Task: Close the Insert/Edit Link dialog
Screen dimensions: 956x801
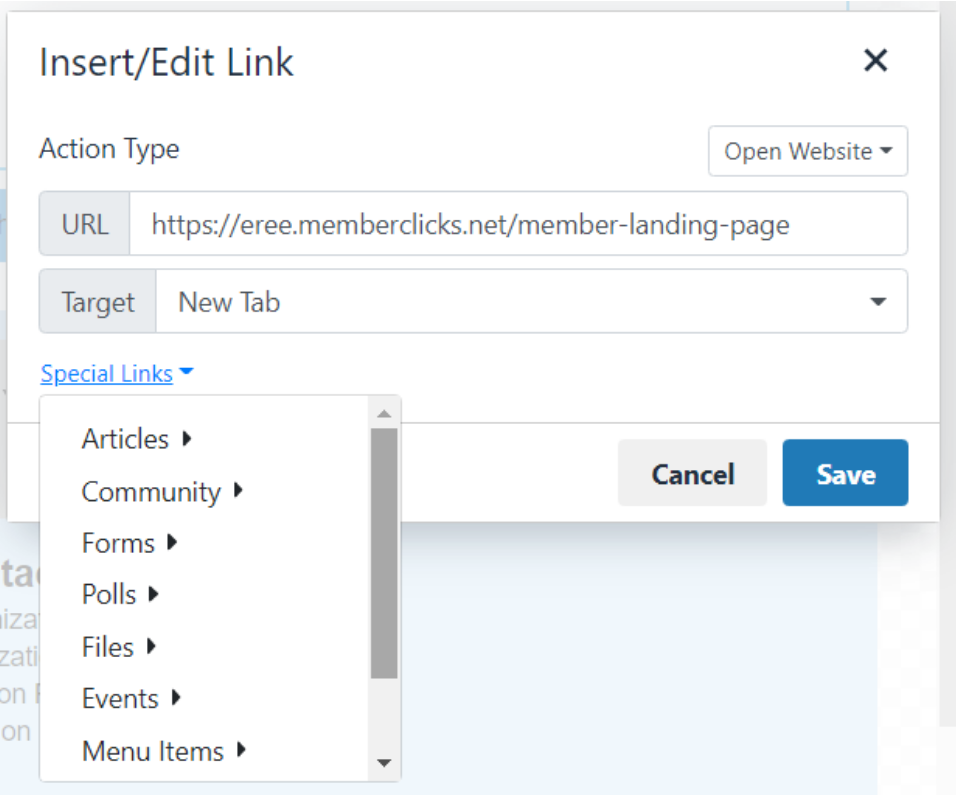Action: click(875, 61)
